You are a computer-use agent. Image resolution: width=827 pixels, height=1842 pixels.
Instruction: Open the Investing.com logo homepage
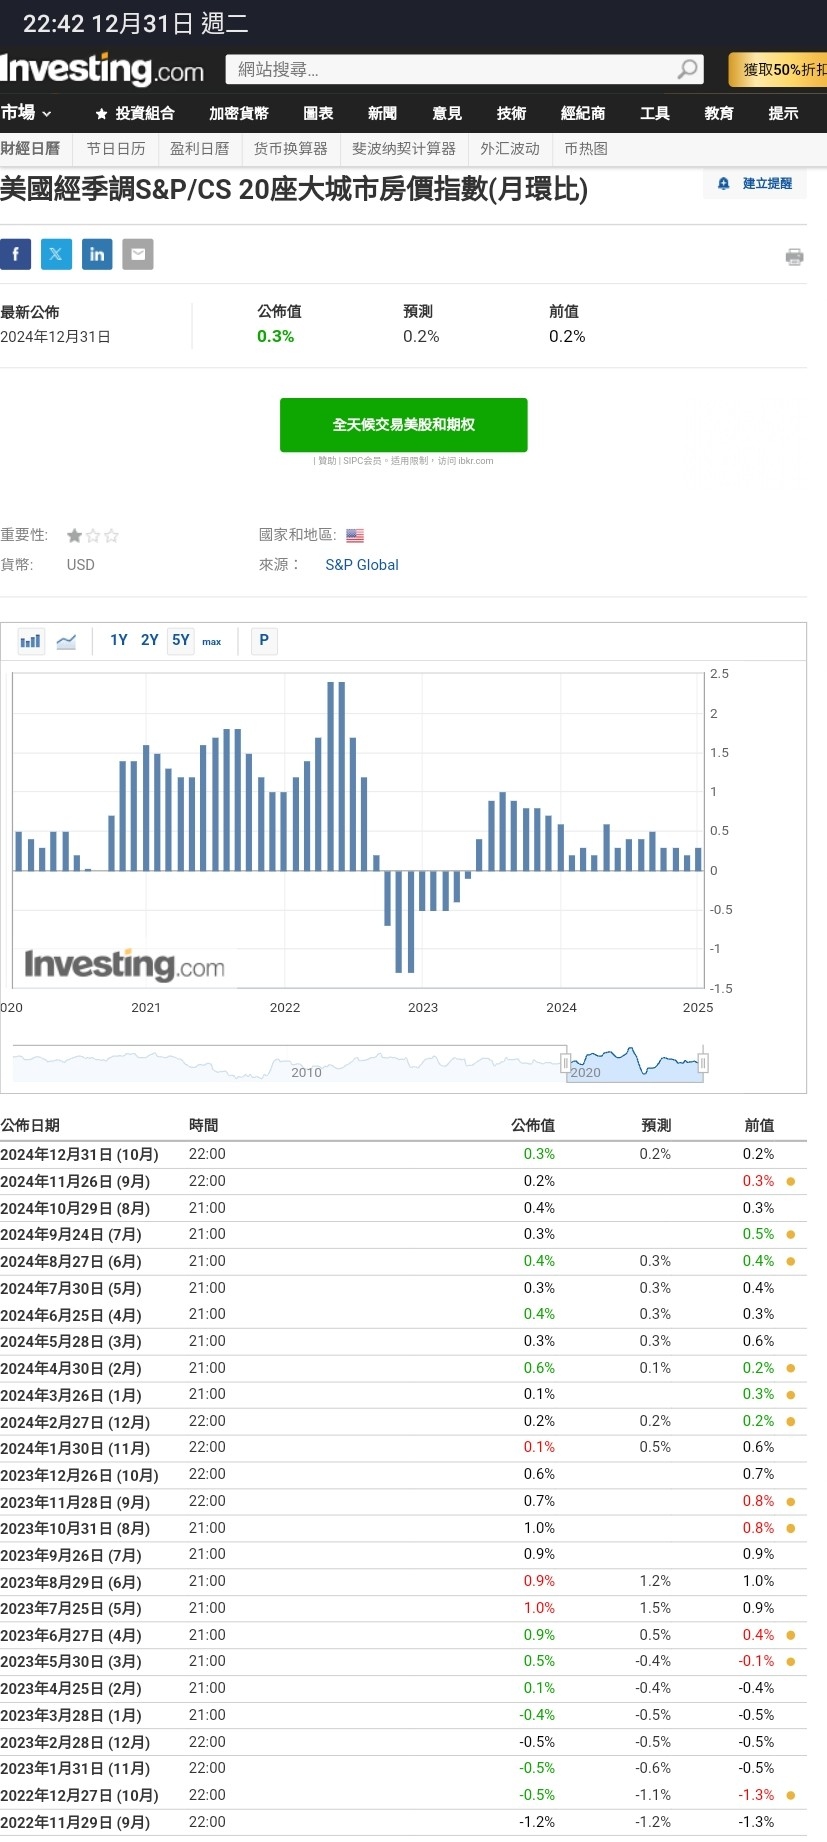[101, 69]
